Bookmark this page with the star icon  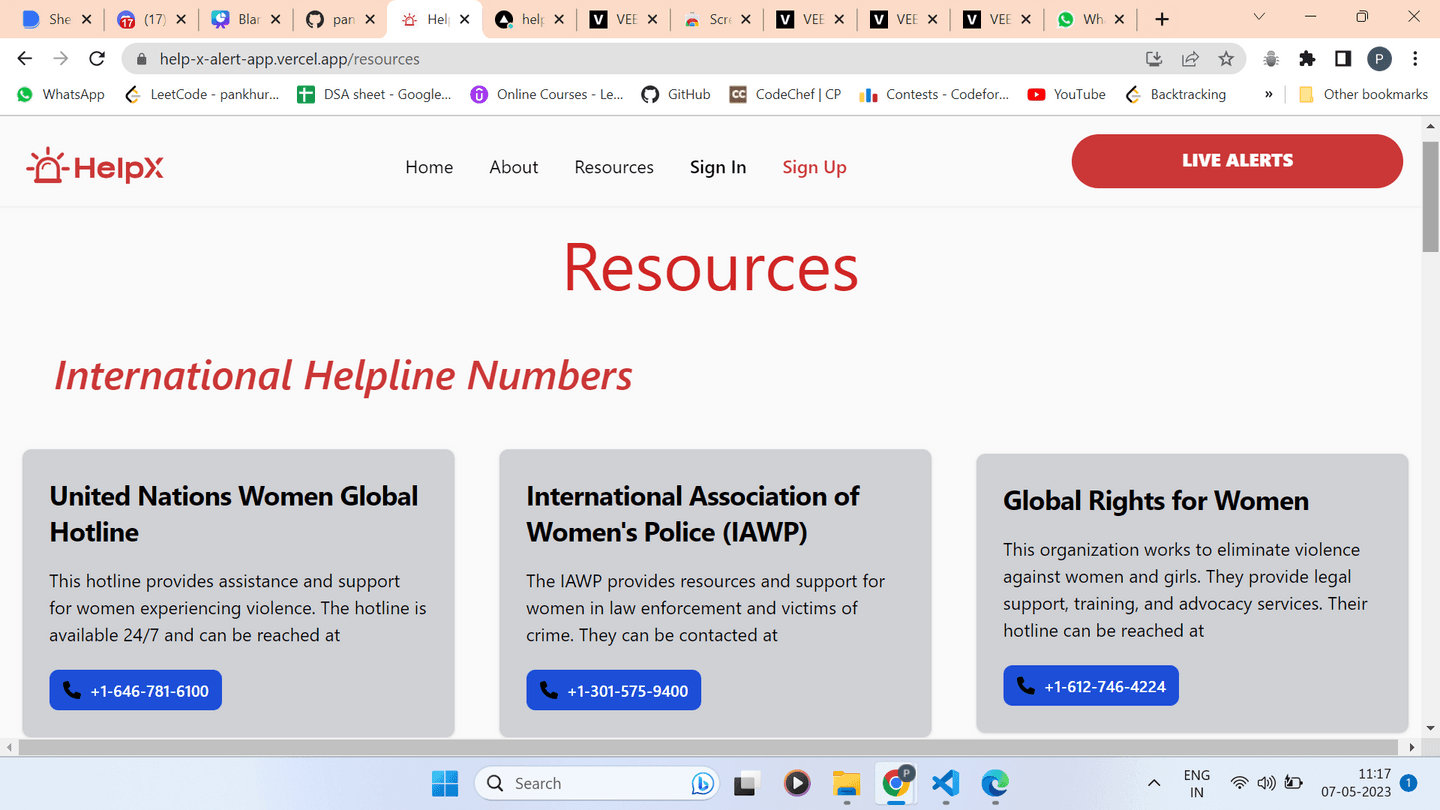coord(1226,59)
